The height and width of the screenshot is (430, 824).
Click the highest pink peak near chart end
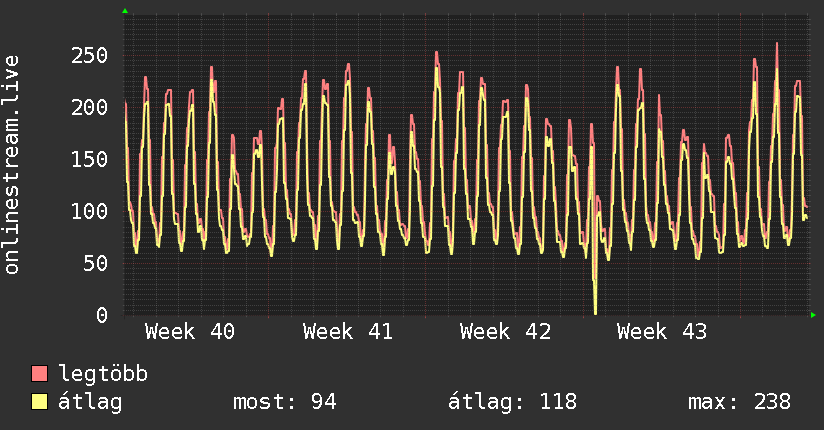click(x=777, y=44)
